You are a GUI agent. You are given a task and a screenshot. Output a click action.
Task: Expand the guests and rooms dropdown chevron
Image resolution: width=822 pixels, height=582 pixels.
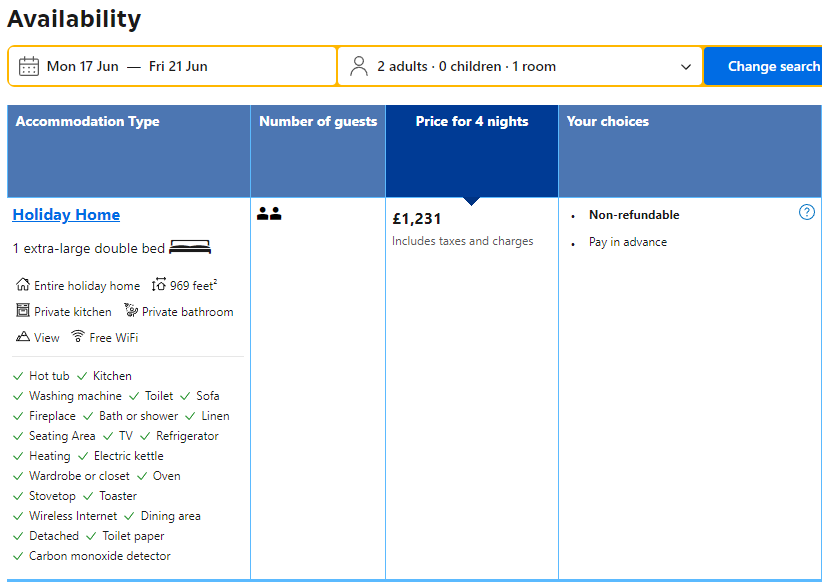(x=686, y=67)
